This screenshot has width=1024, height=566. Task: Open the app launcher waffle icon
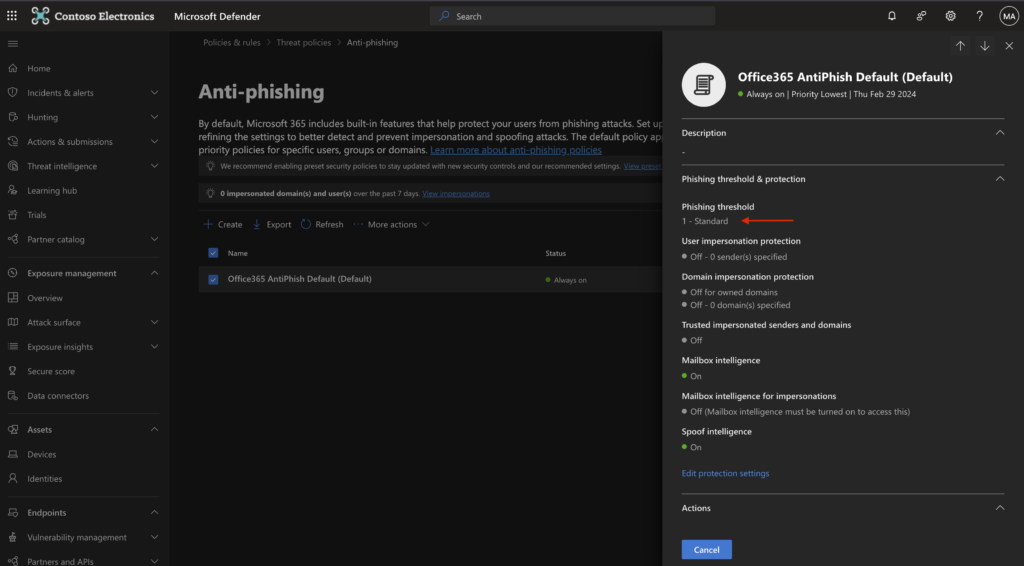12,16
